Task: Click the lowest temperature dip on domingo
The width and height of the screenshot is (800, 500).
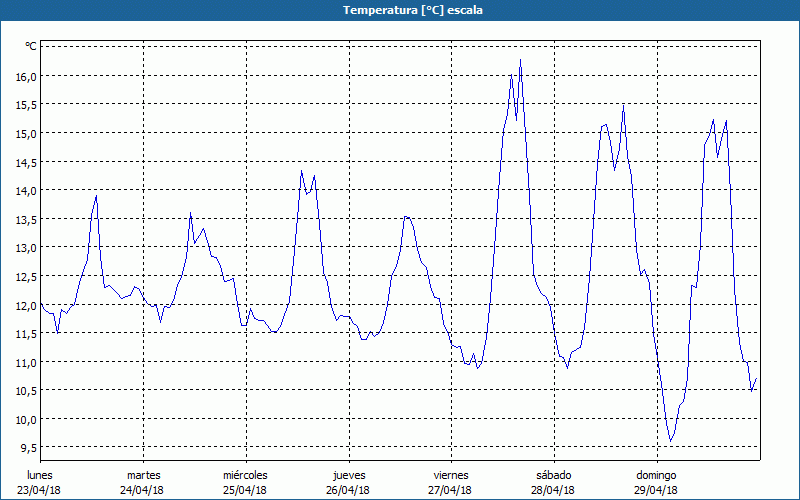Action: point(670,440)
